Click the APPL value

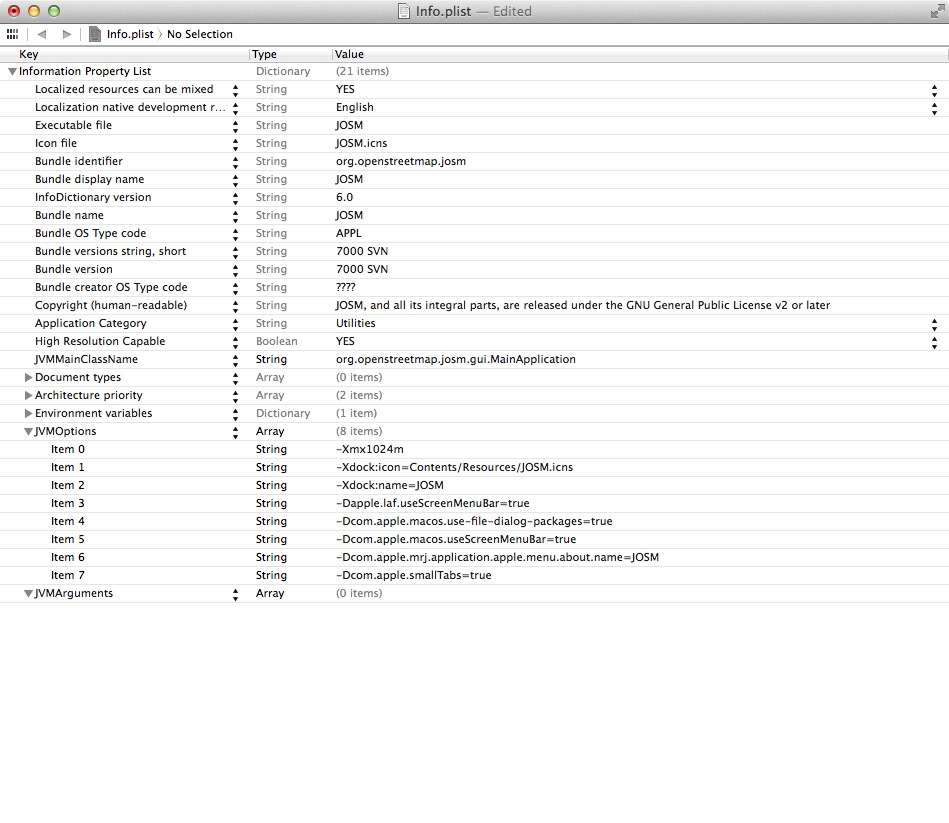(349, 234)
